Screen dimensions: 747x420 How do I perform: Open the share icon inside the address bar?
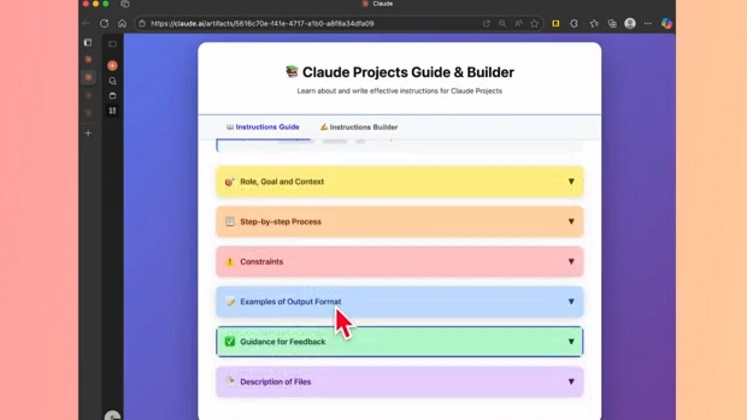coord(486,23)
